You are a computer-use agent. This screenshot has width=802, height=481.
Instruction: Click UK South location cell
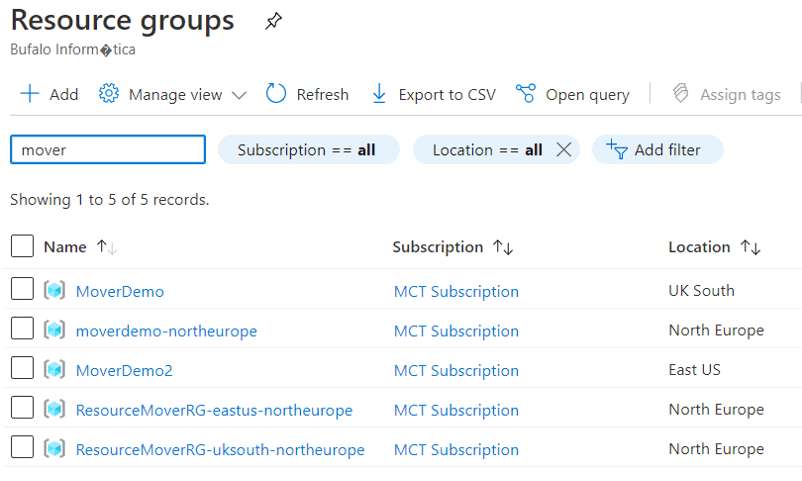click(x=701, y=291)
